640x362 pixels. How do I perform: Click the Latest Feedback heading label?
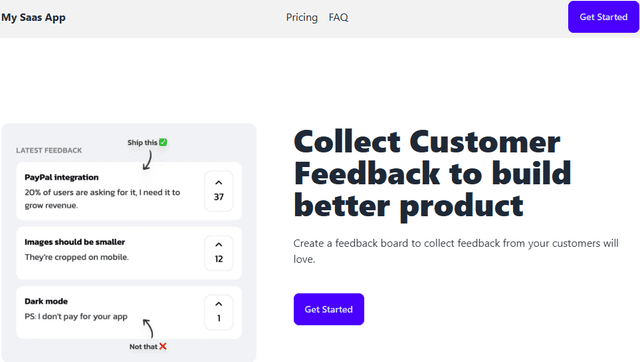[49, 150]
